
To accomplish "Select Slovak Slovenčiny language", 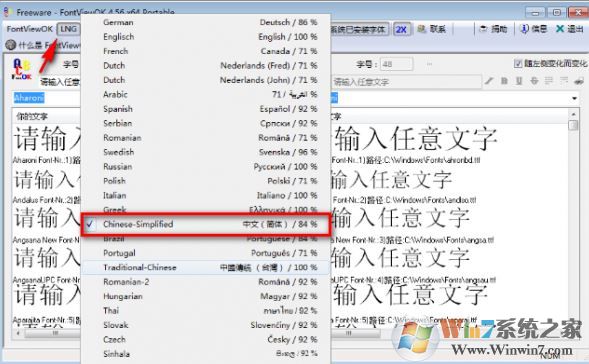I will pos(206,325).
